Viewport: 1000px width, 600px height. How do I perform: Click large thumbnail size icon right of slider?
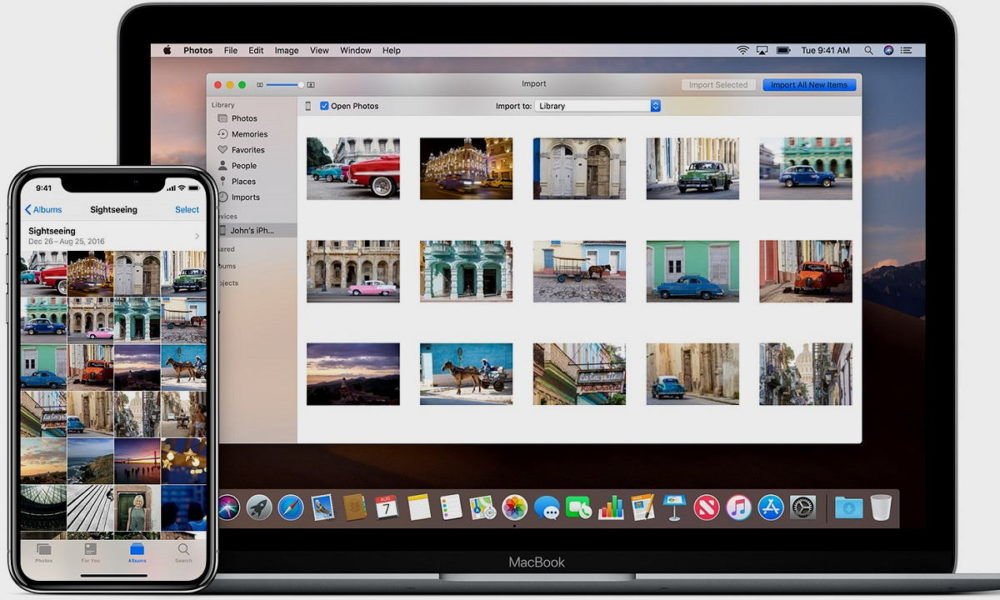pos(311,85)
